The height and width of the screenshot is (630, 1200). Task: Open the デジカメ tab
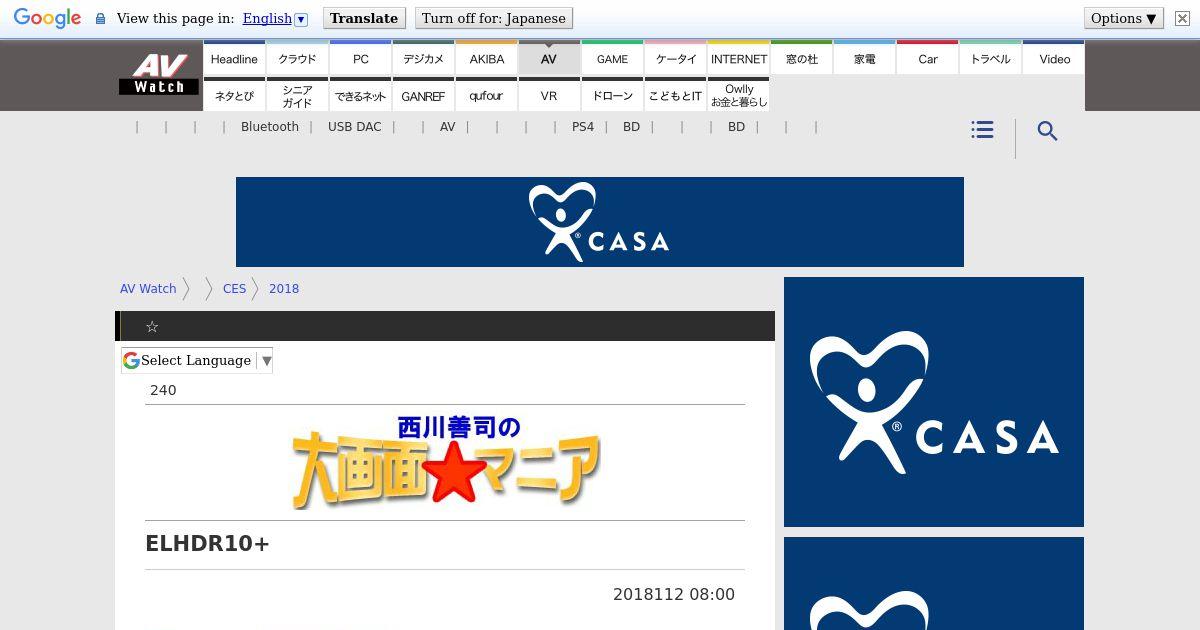coord(423,58)
